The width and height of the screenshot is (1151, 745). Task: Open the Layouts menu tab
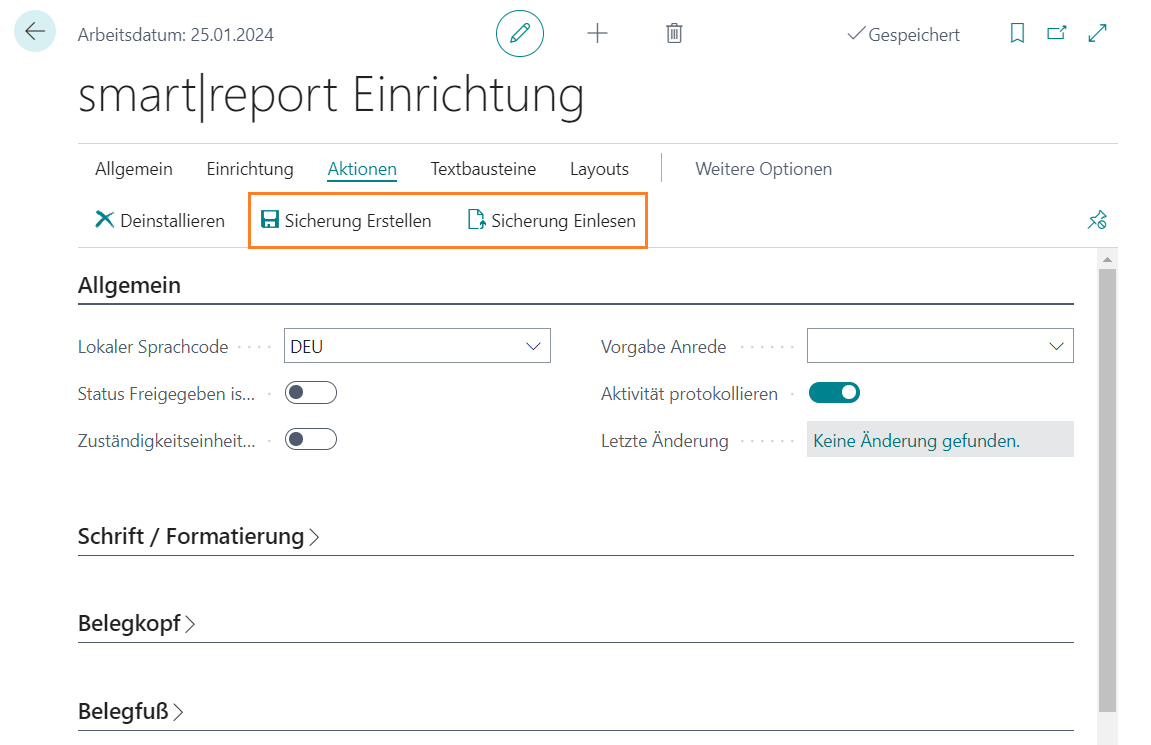click(x=599, y=169)
